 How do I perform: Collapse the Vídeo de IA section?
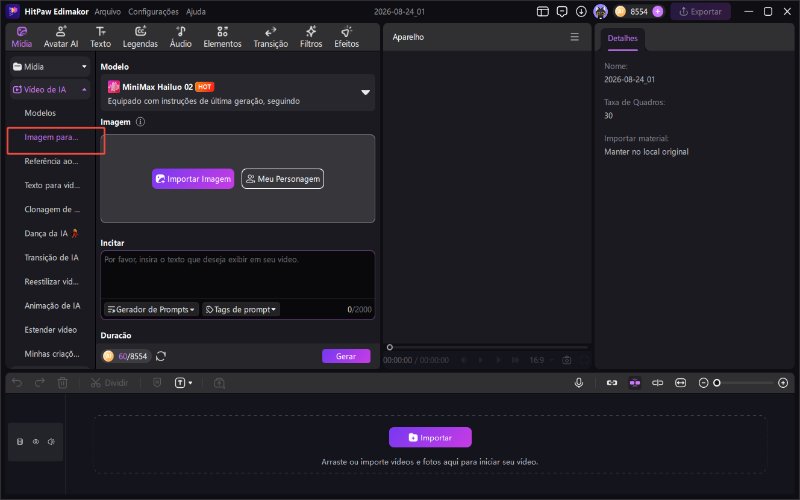click(50, 90)
